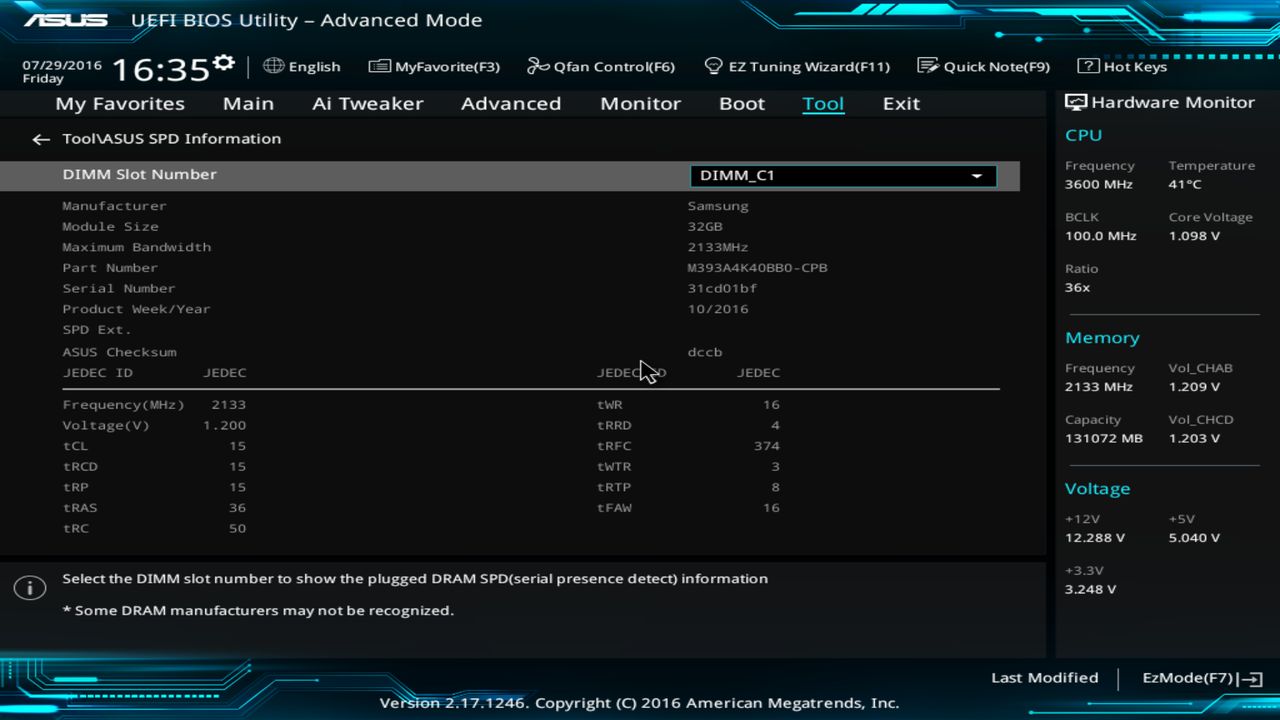
Task: Click the info circle icon near the hint
Action: [x=30, y=588]
